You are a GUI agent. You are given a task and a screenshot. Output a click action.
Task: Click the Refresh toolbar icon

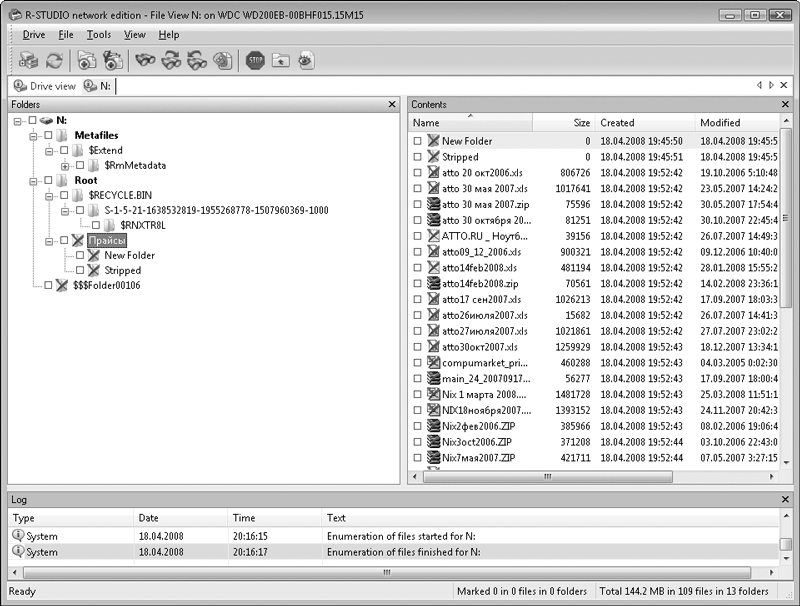54,61
